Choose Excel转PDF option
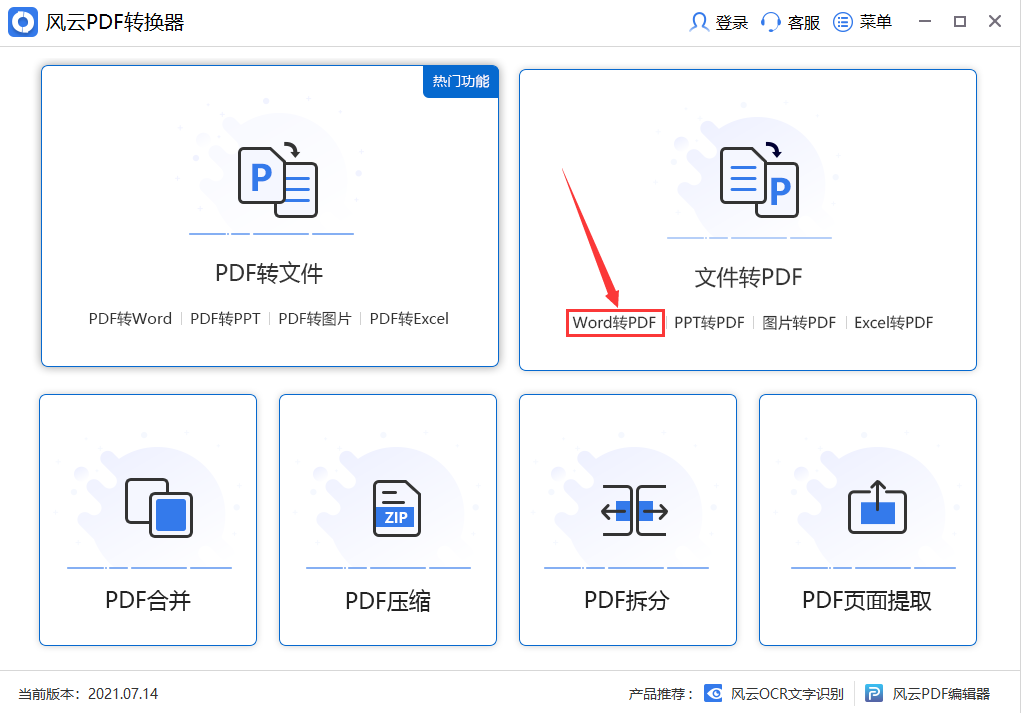 (893, 322)
